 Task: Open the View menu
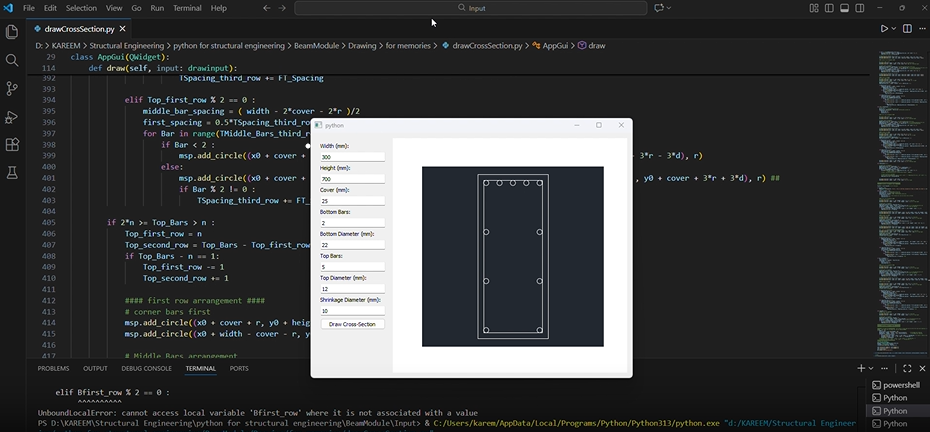tap(114, 8)
